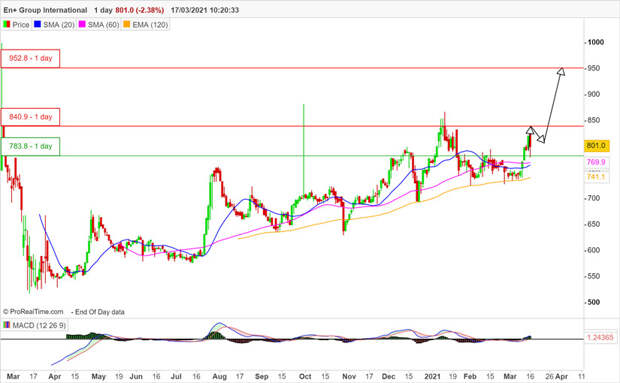Click the Jun month label on time axis
This screenshot has height=383, width=620.
click(136, 377)
